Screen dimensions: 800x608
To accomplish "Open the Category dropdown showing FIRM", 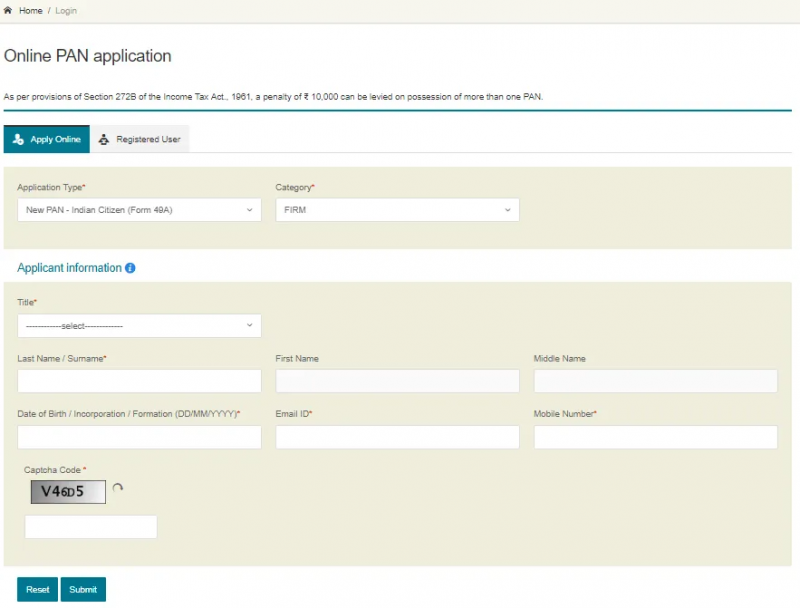I will (397, 210).
